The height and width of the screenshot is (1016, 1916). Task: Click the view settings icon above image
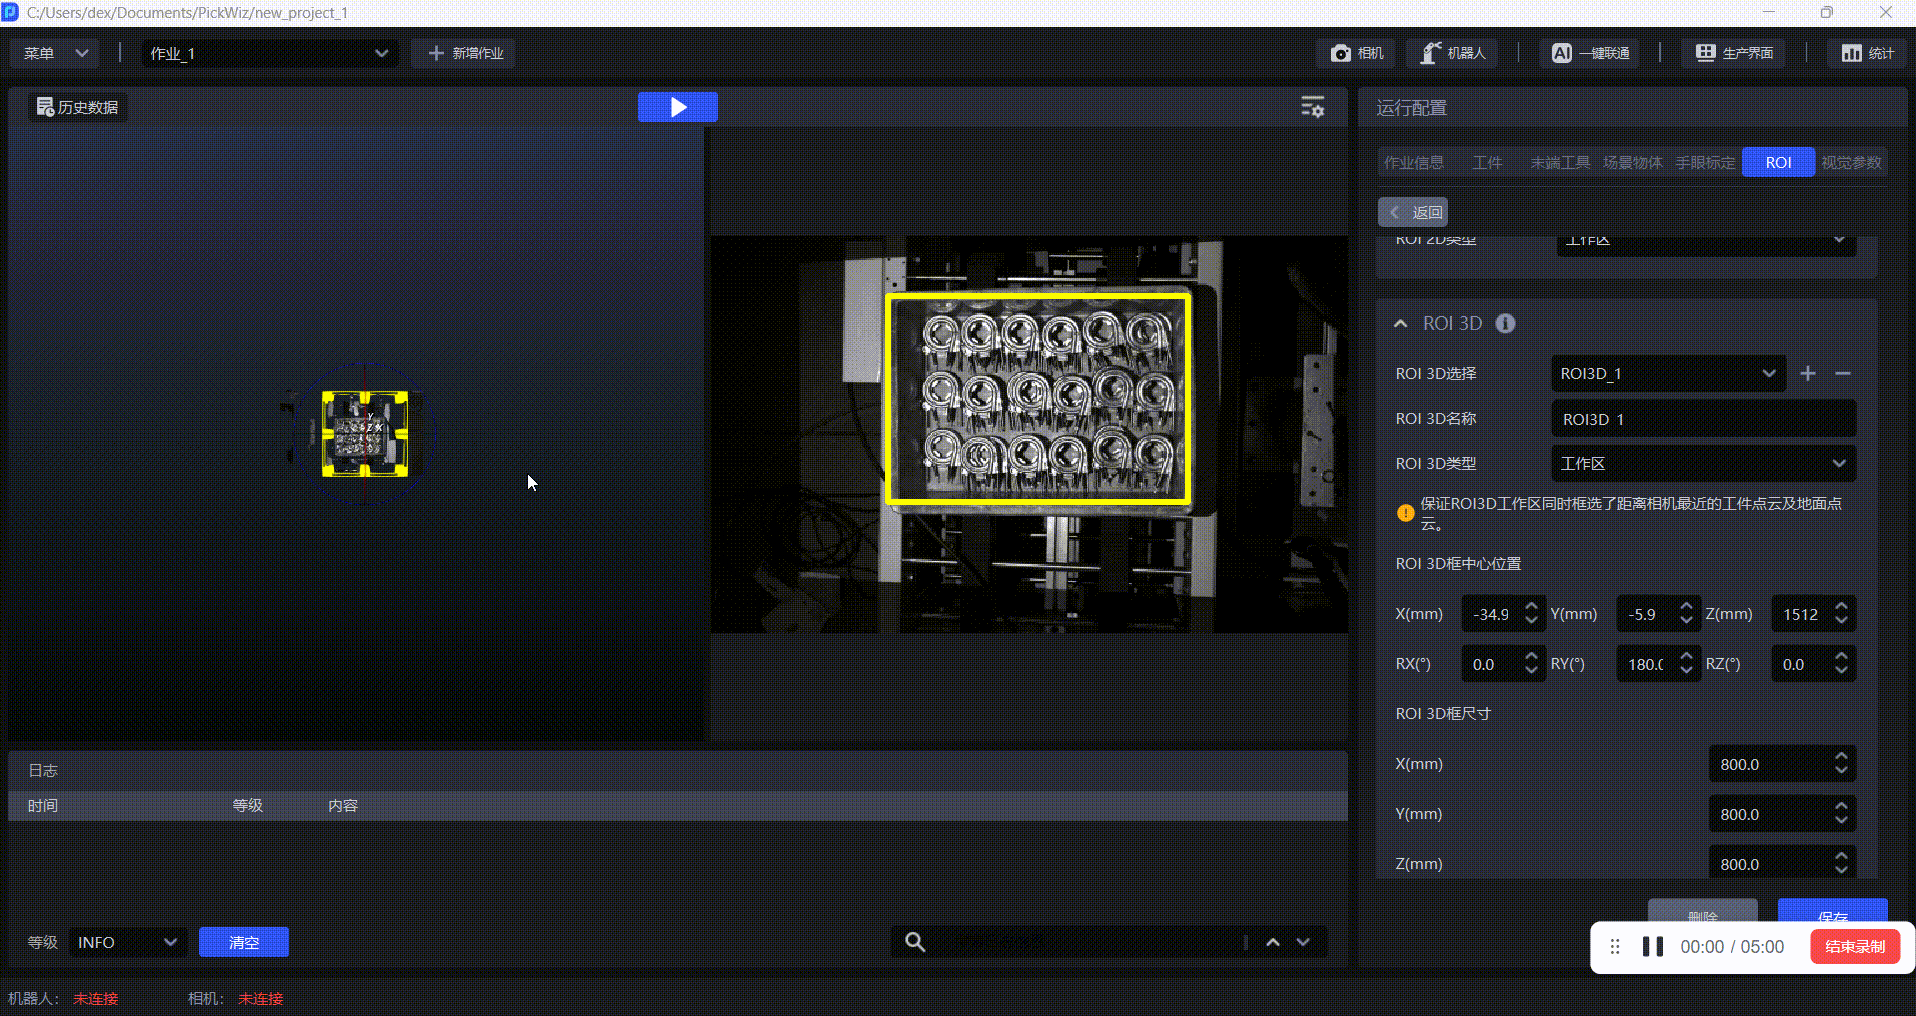click(1312, 107)
